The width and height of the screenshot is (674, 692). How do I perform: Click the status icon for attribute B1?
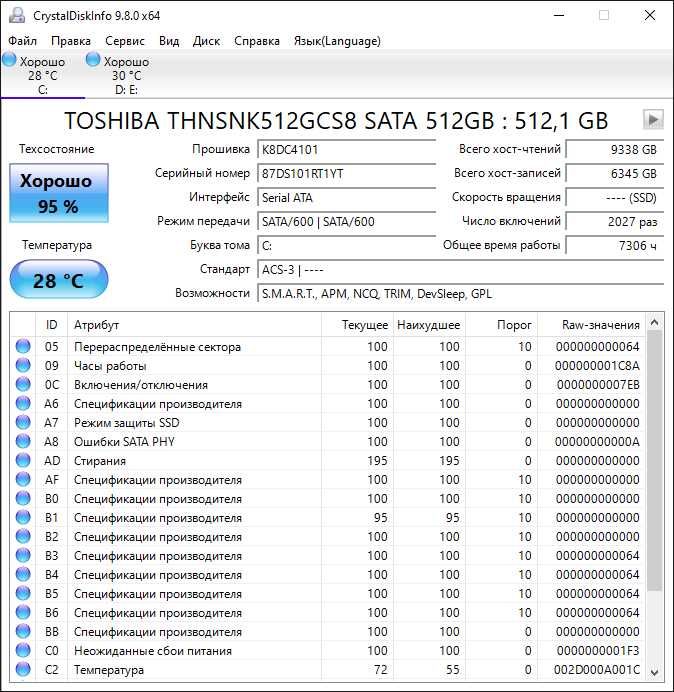23,517
